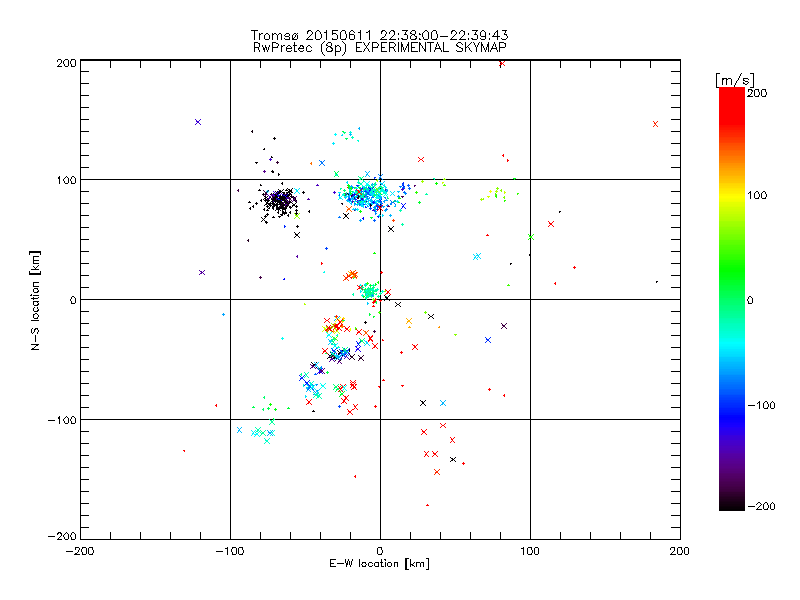The image size is (800, 600).
Task: Click the subtitle "RwPretec (8p) EXPERIMENTAL SKYMAP"
Action: coord(379,48)
